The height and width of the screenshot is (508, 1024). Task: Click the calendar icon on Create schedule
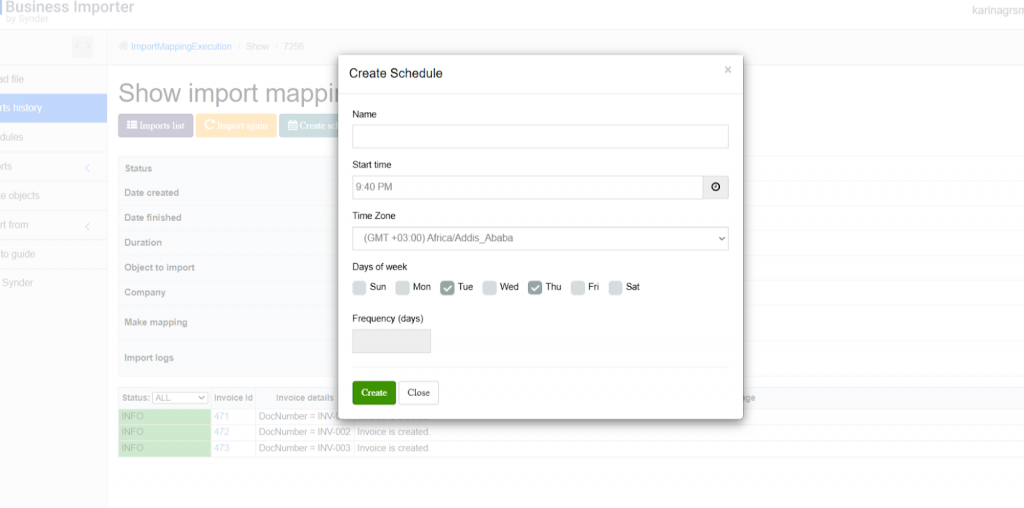(292, 126)
